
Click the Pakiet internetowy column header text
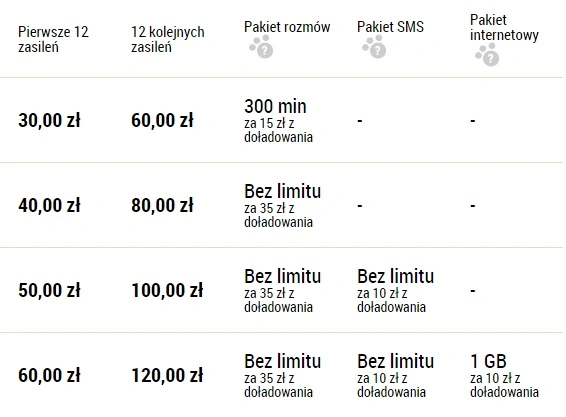point(504,27)
